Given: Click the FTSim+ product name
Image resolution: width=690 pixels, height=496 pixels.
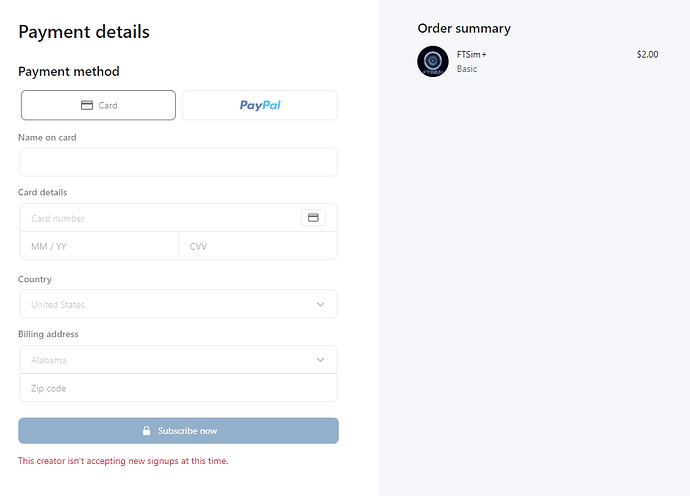Looking at the screenshot, I should click(472, 55).
